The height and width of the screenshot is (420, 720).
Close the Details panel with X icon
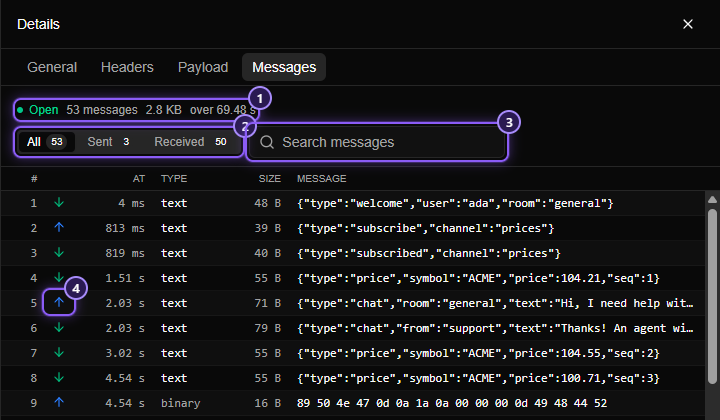(x=687, y=24)
